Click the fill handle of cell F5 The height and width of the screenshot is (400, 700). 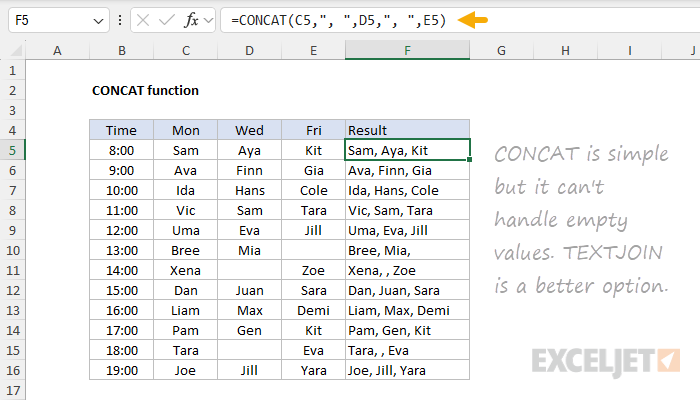(470, 160)
